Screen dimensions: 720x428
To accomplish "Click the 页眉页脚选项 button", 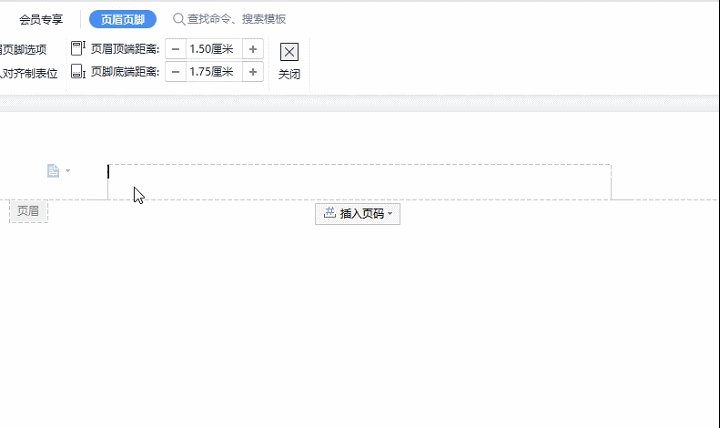I will (24, 49).
